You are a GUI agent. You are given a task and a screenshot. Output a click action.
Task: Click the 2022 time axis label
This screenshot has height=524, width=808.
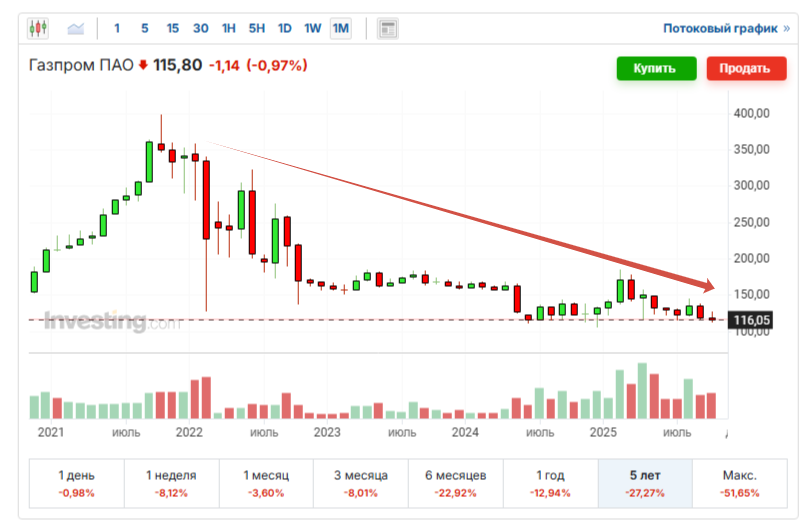[x=189, y=432]
